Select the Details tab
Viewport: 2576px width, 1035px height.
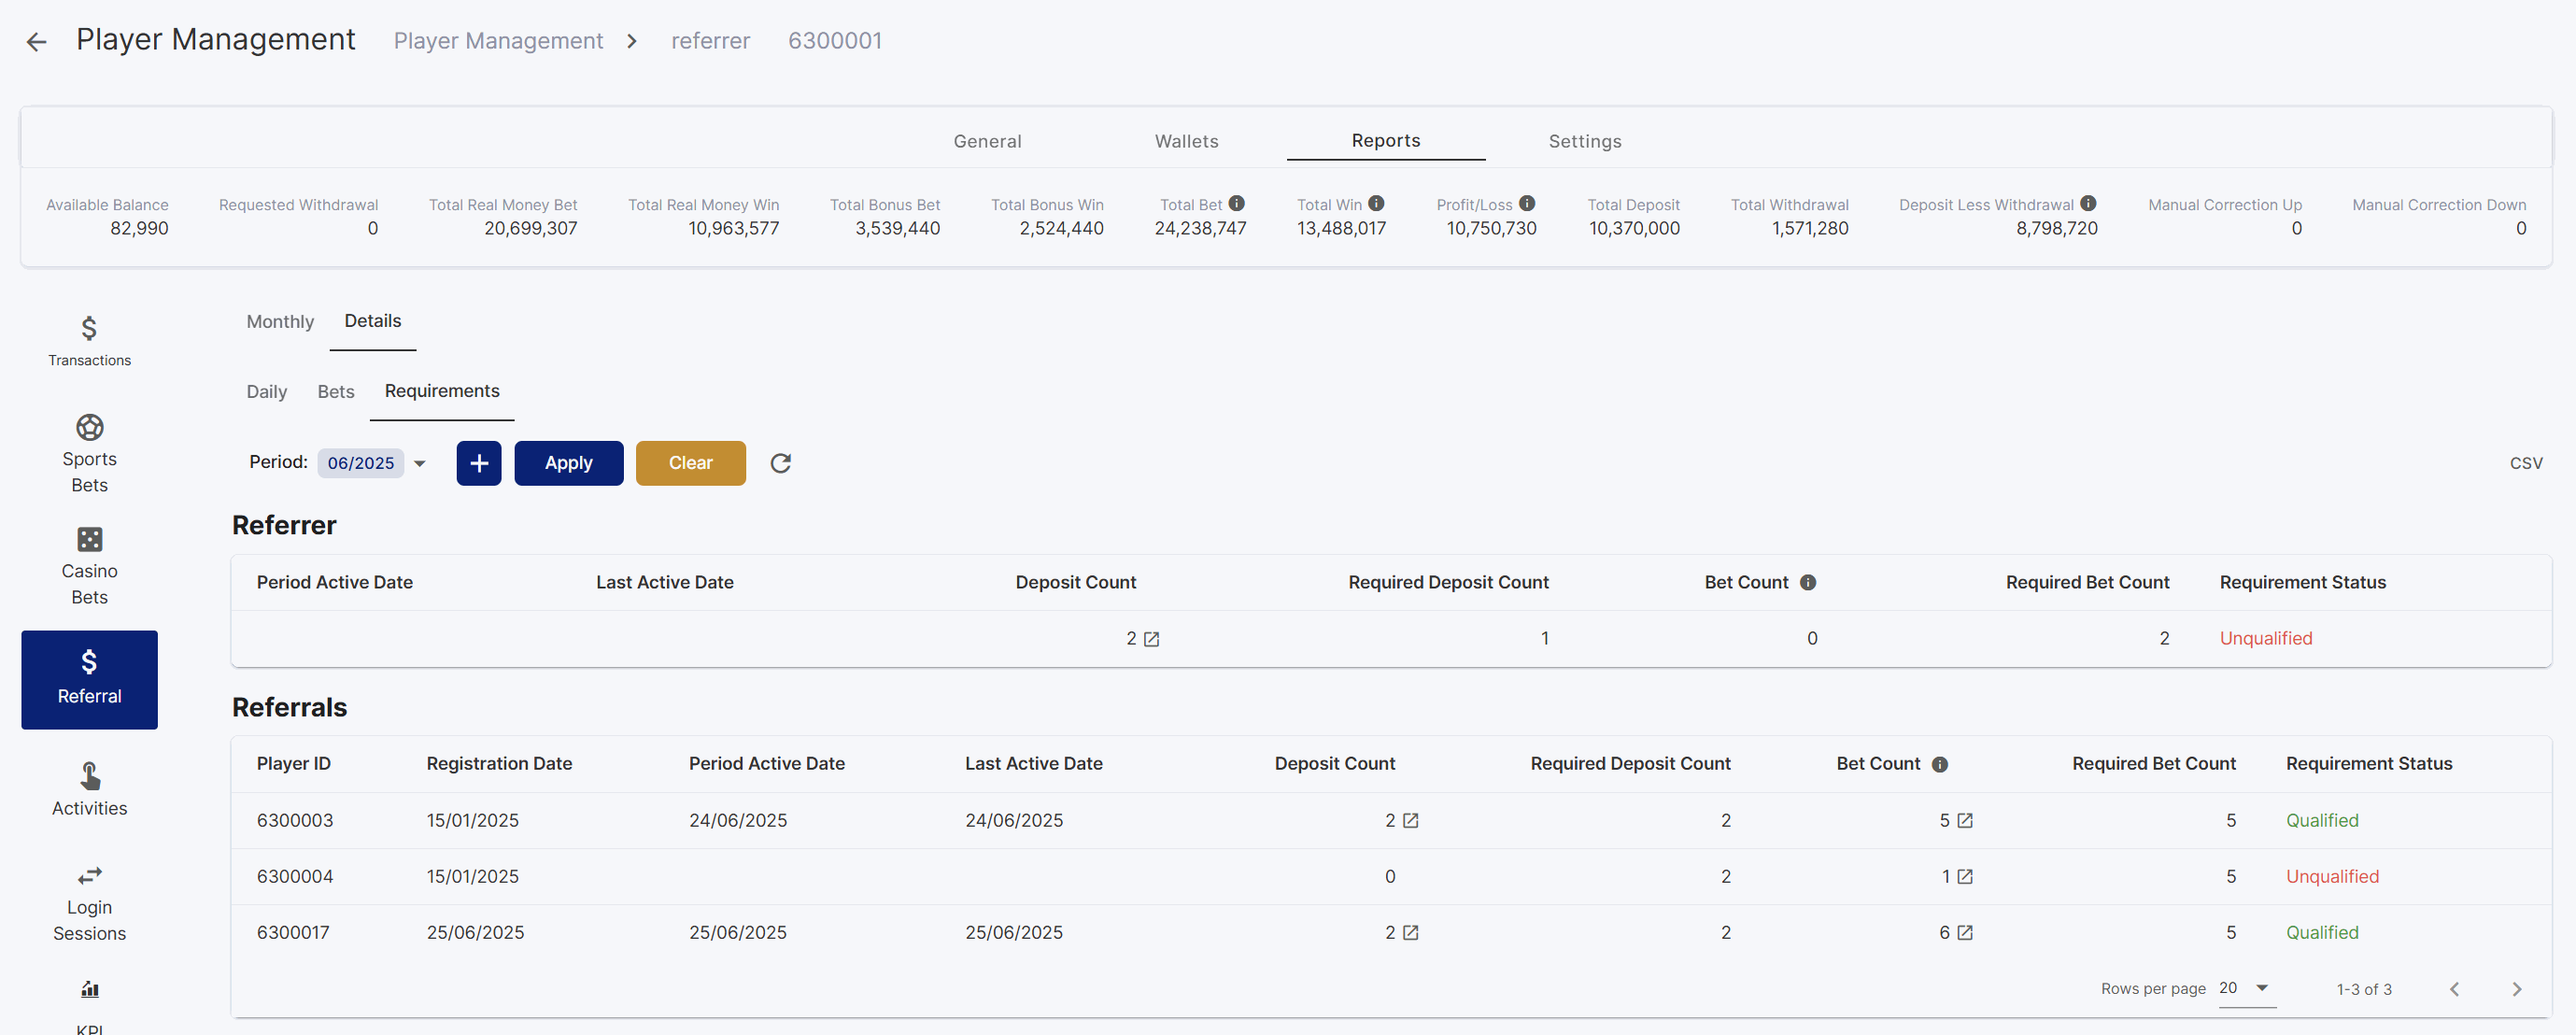click(x=373, y=321)
